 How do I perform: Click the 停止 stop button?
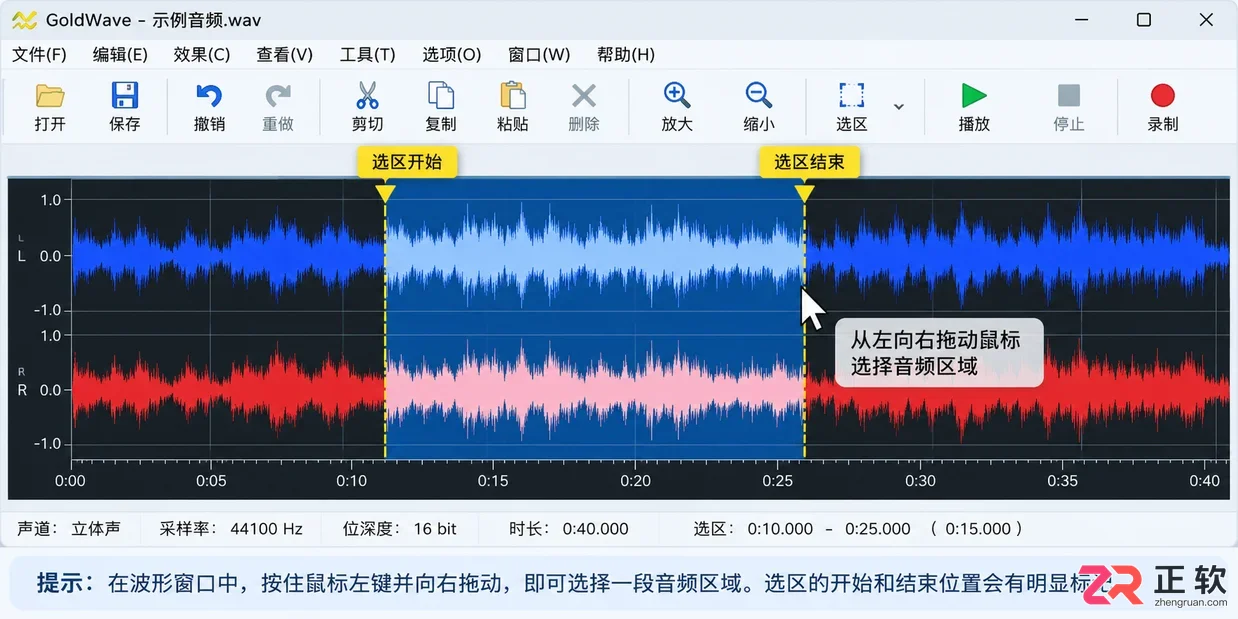[1069, 96]
